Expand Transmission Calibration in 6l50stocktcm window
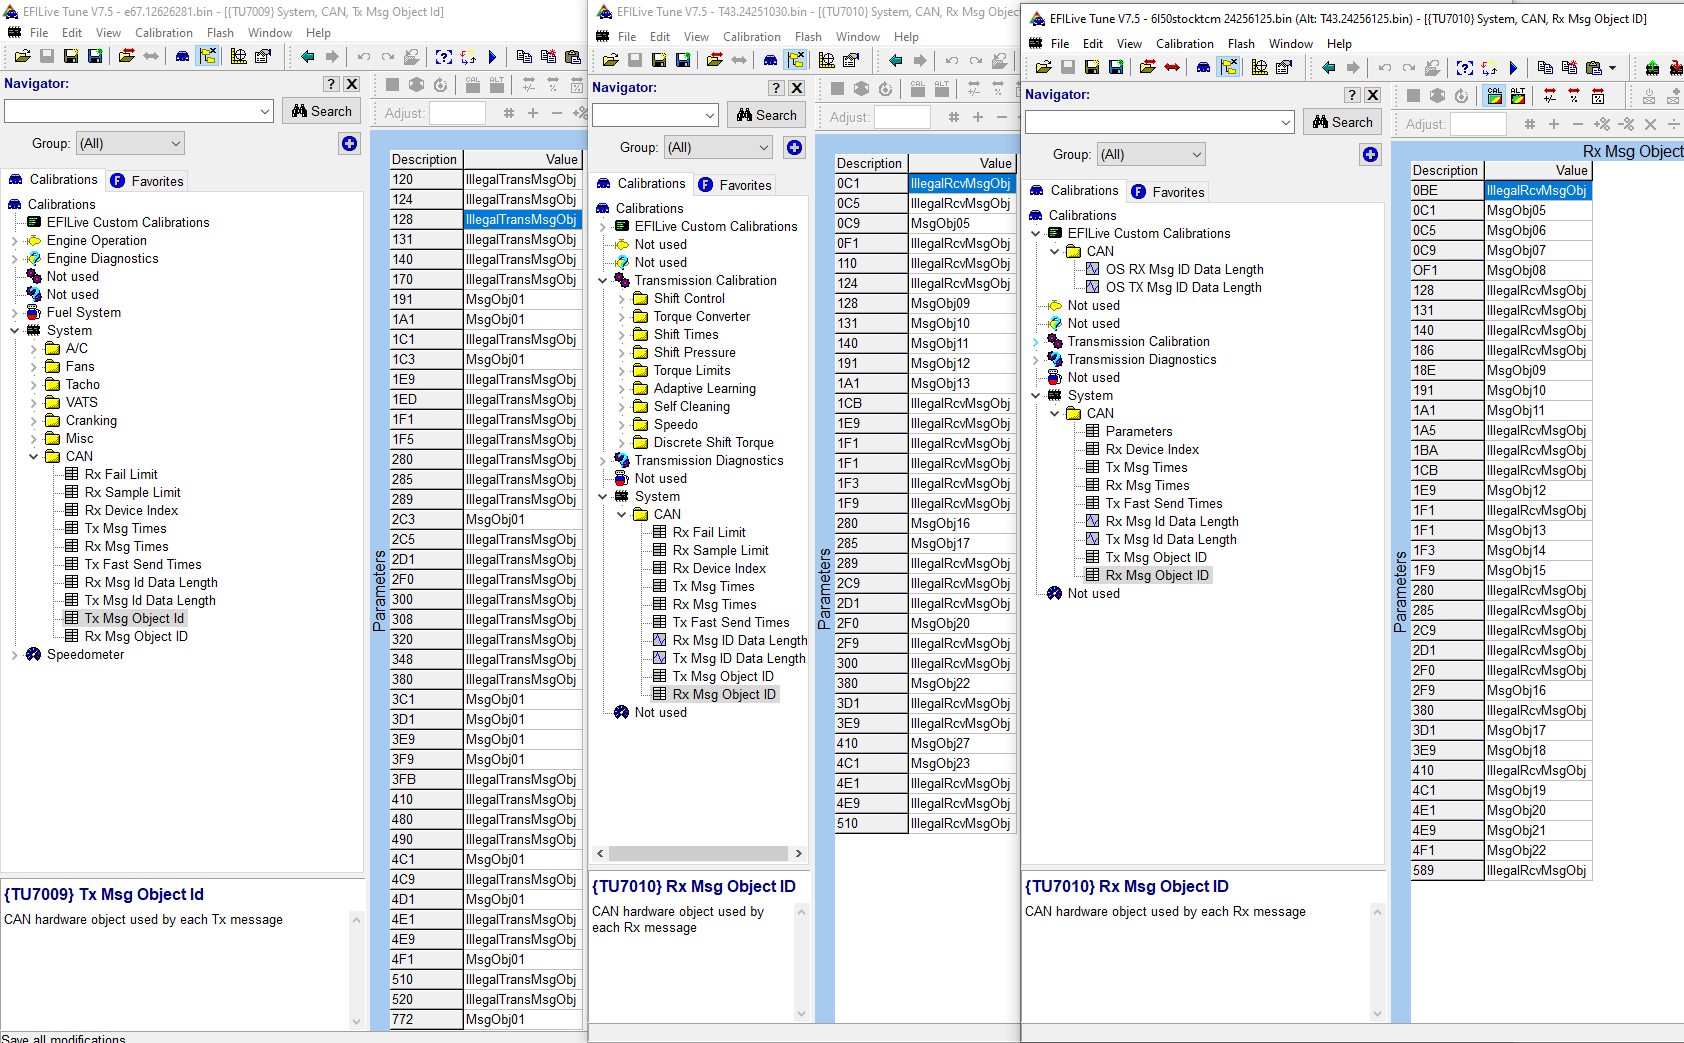Viewport: 1684px width, 1043px height. click(x=1036, y=342)
